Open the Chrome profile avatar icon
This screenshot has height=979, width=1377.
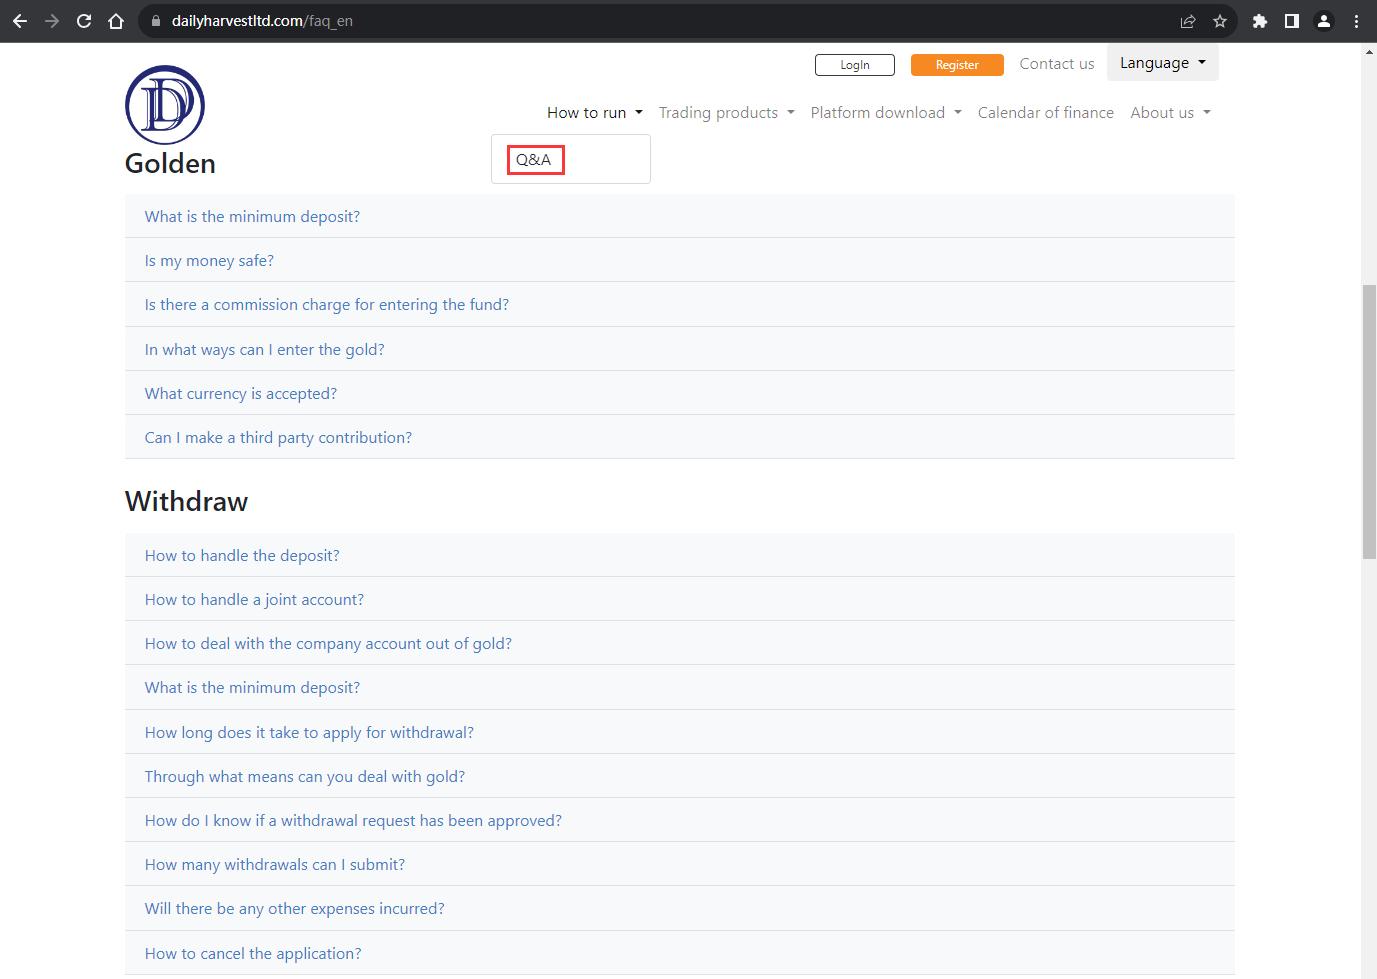tap(1324, 21)
